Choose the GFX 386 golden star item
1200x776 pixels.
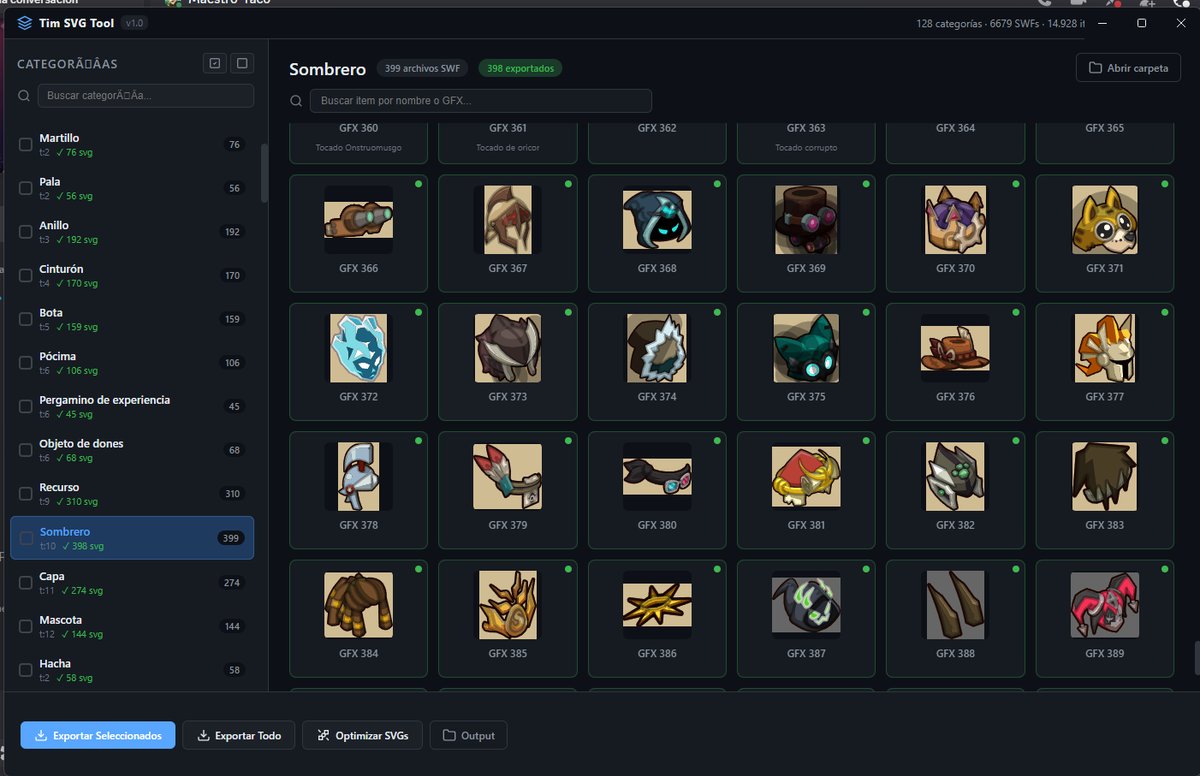656,605
